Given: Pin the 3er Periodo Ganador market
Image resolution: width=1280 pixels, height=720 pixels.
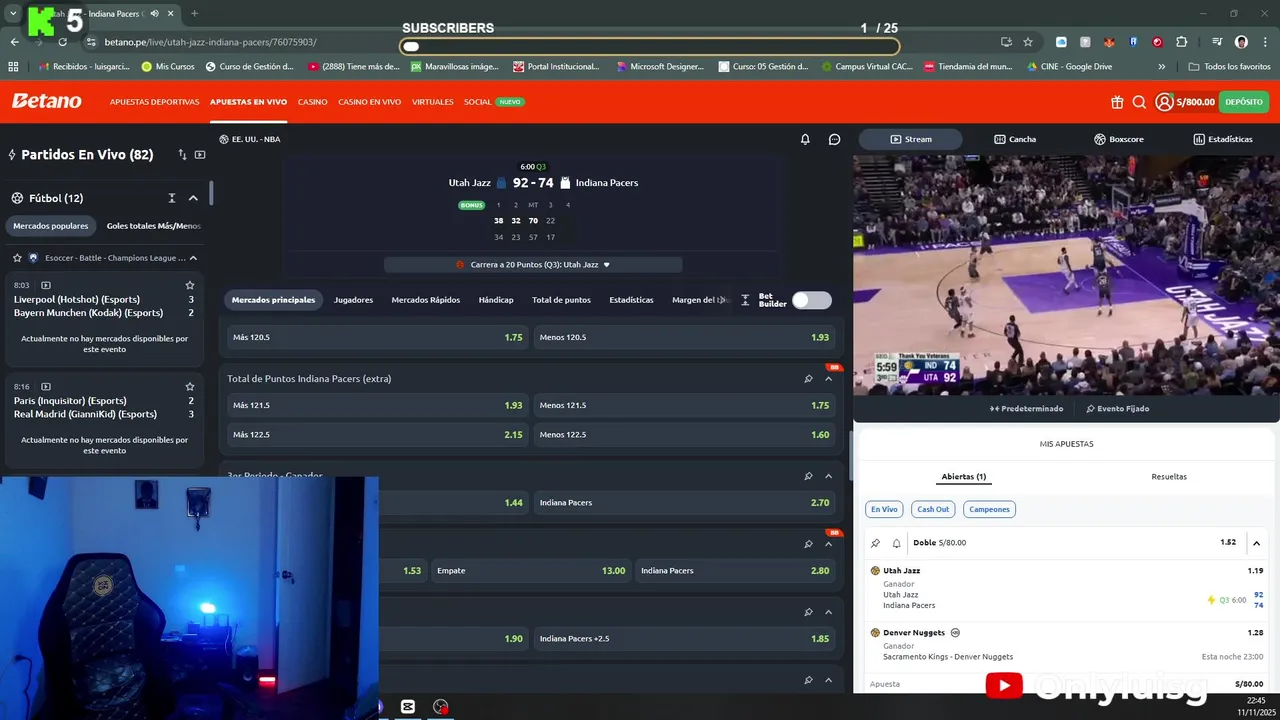Looking at the screenshot, I should tap(808, 476).
